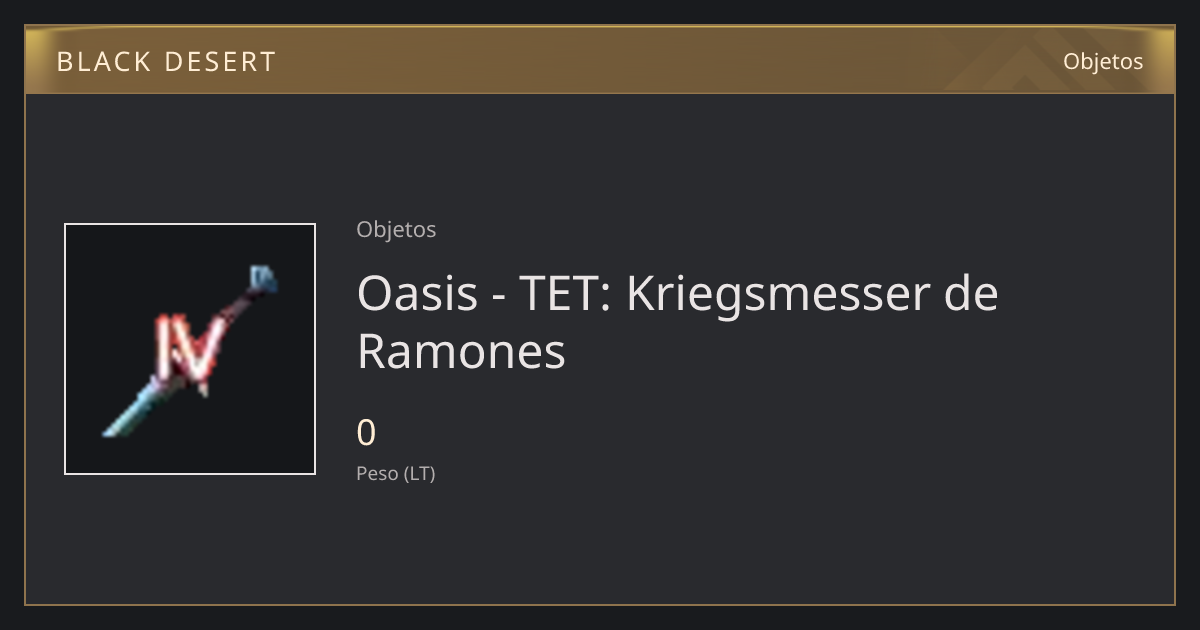Open Objetos link in the header

point(1103,61)
